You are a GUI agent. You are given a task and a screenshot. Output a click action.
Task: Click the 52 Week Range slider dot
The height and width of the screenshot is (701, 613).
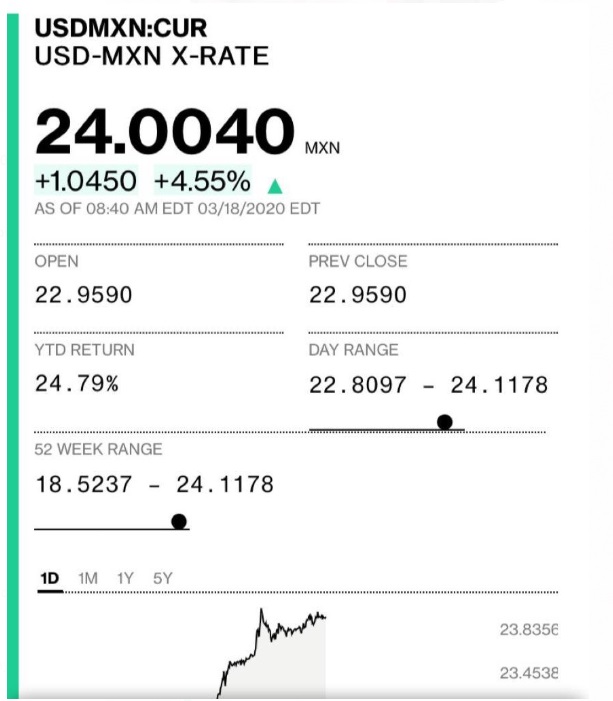point(179,521)
